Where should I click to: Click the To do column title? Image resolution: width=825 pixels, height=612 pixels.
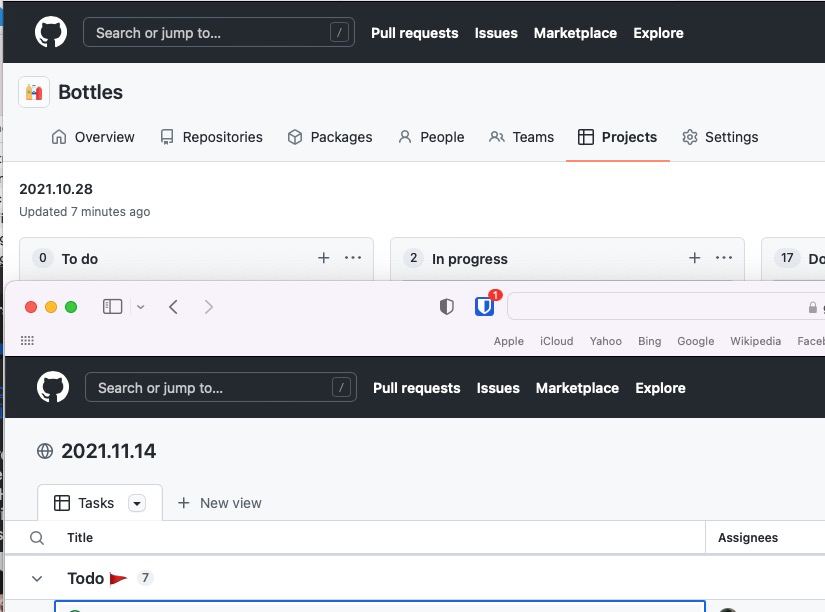pyautogui.click(x=79, y=259)
